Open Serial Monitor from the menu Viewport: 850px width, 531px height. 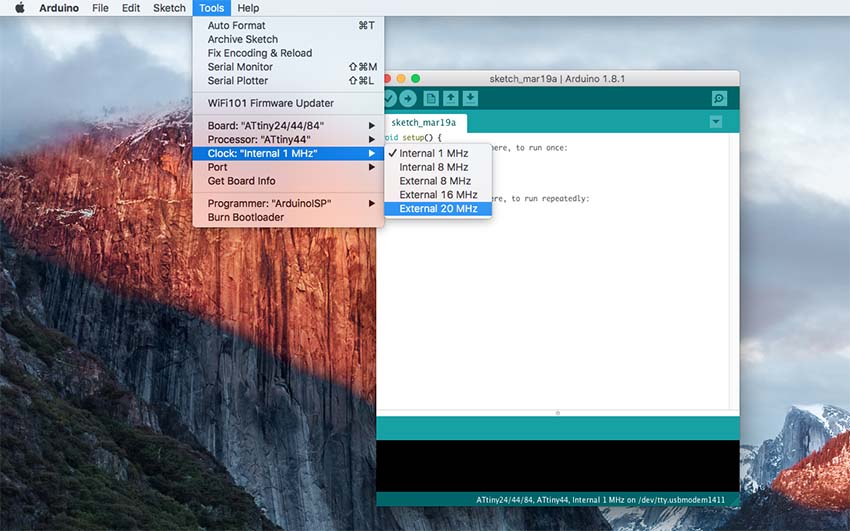click(x=288, y=67)
